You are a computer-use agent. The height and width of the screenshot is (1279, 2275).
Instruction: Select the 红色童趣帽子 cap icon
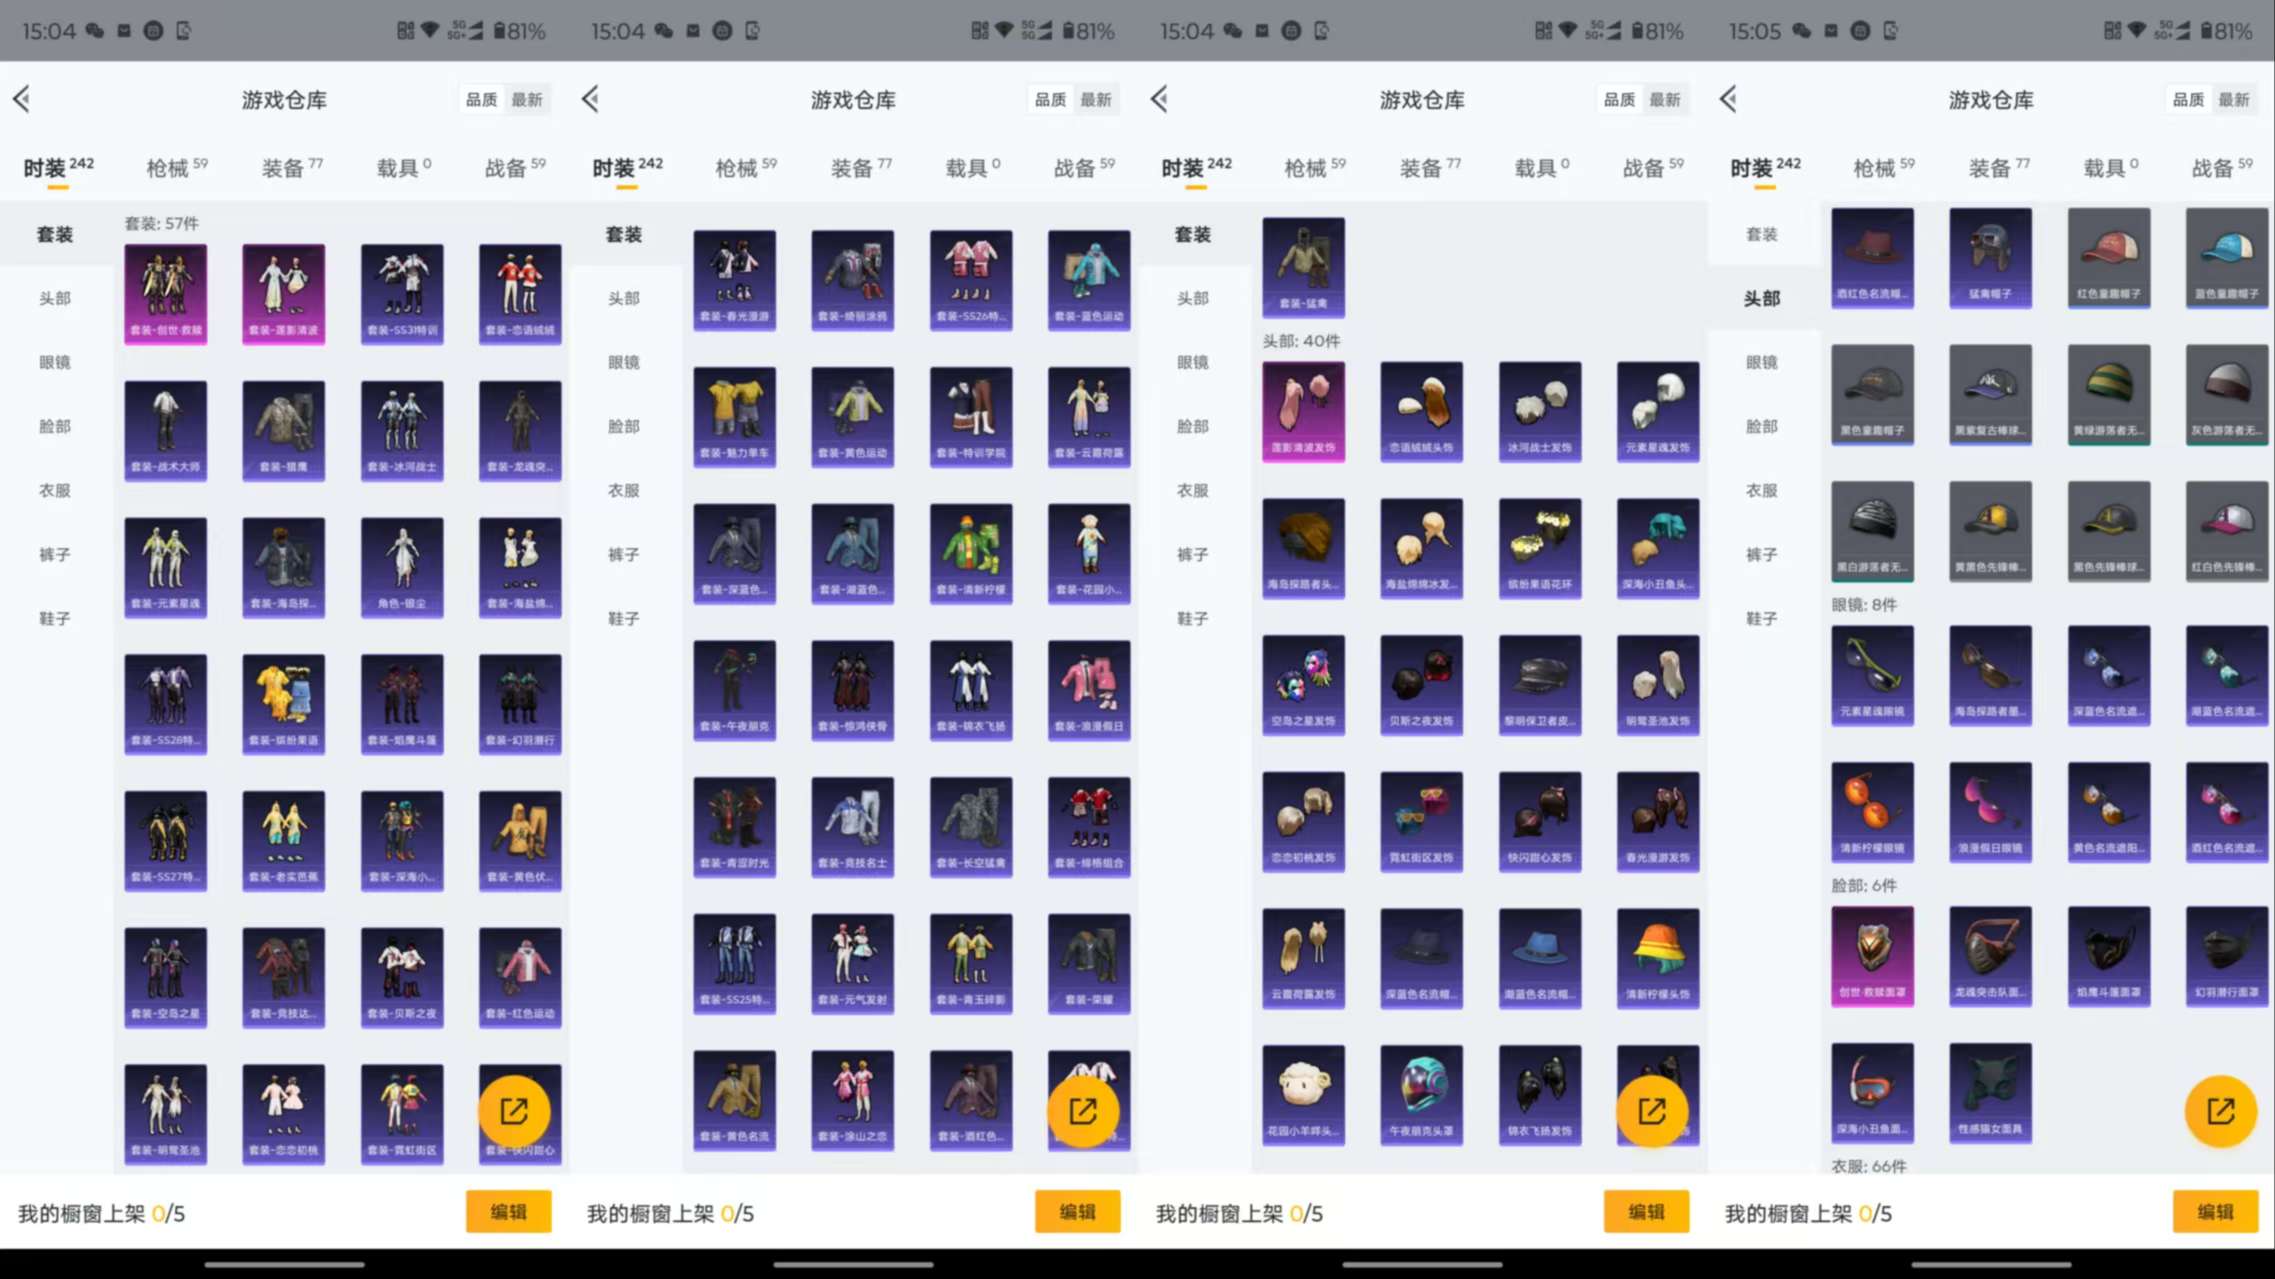tap(2108, 258)
